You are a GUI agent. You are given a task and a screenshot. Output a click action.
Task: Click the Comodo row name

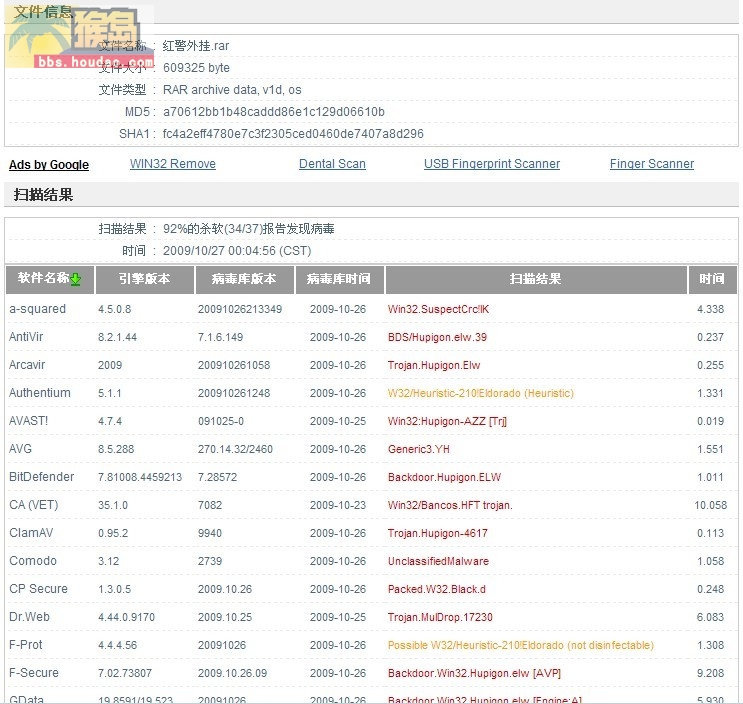click(33, 560)
